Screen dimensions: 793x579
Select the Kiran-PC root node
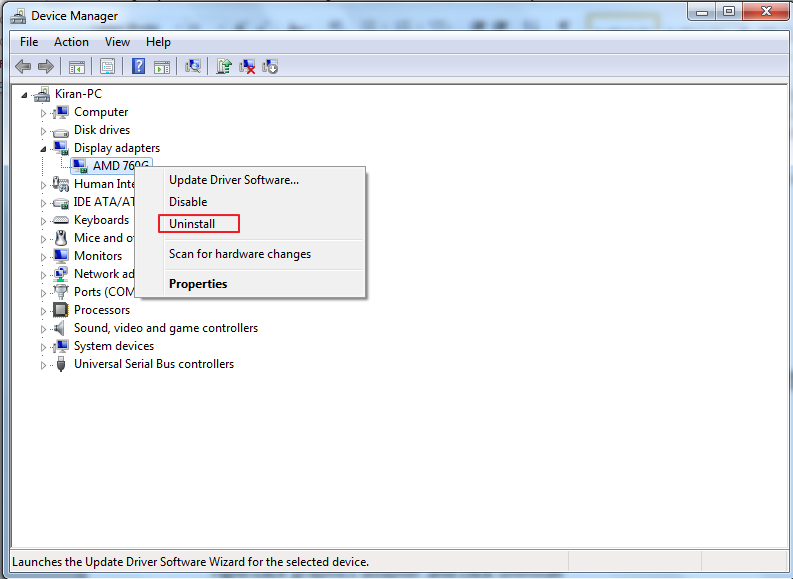(x=78, y=94)
